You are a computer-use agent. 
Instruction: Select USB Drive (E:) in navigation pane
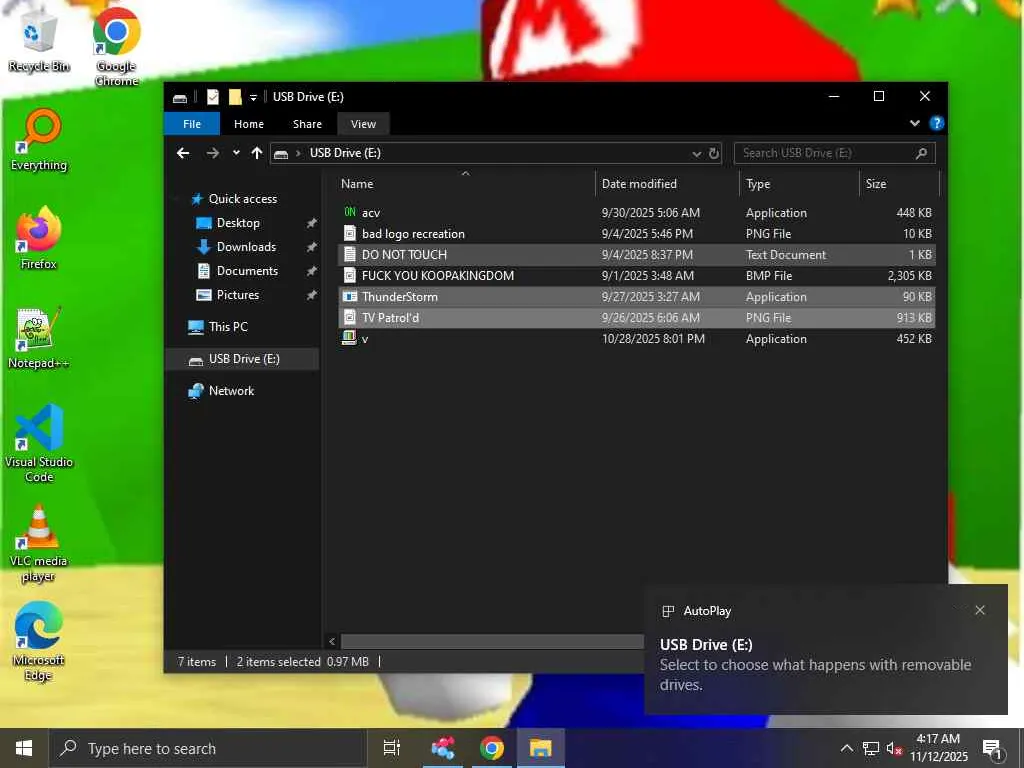(242, 359)
